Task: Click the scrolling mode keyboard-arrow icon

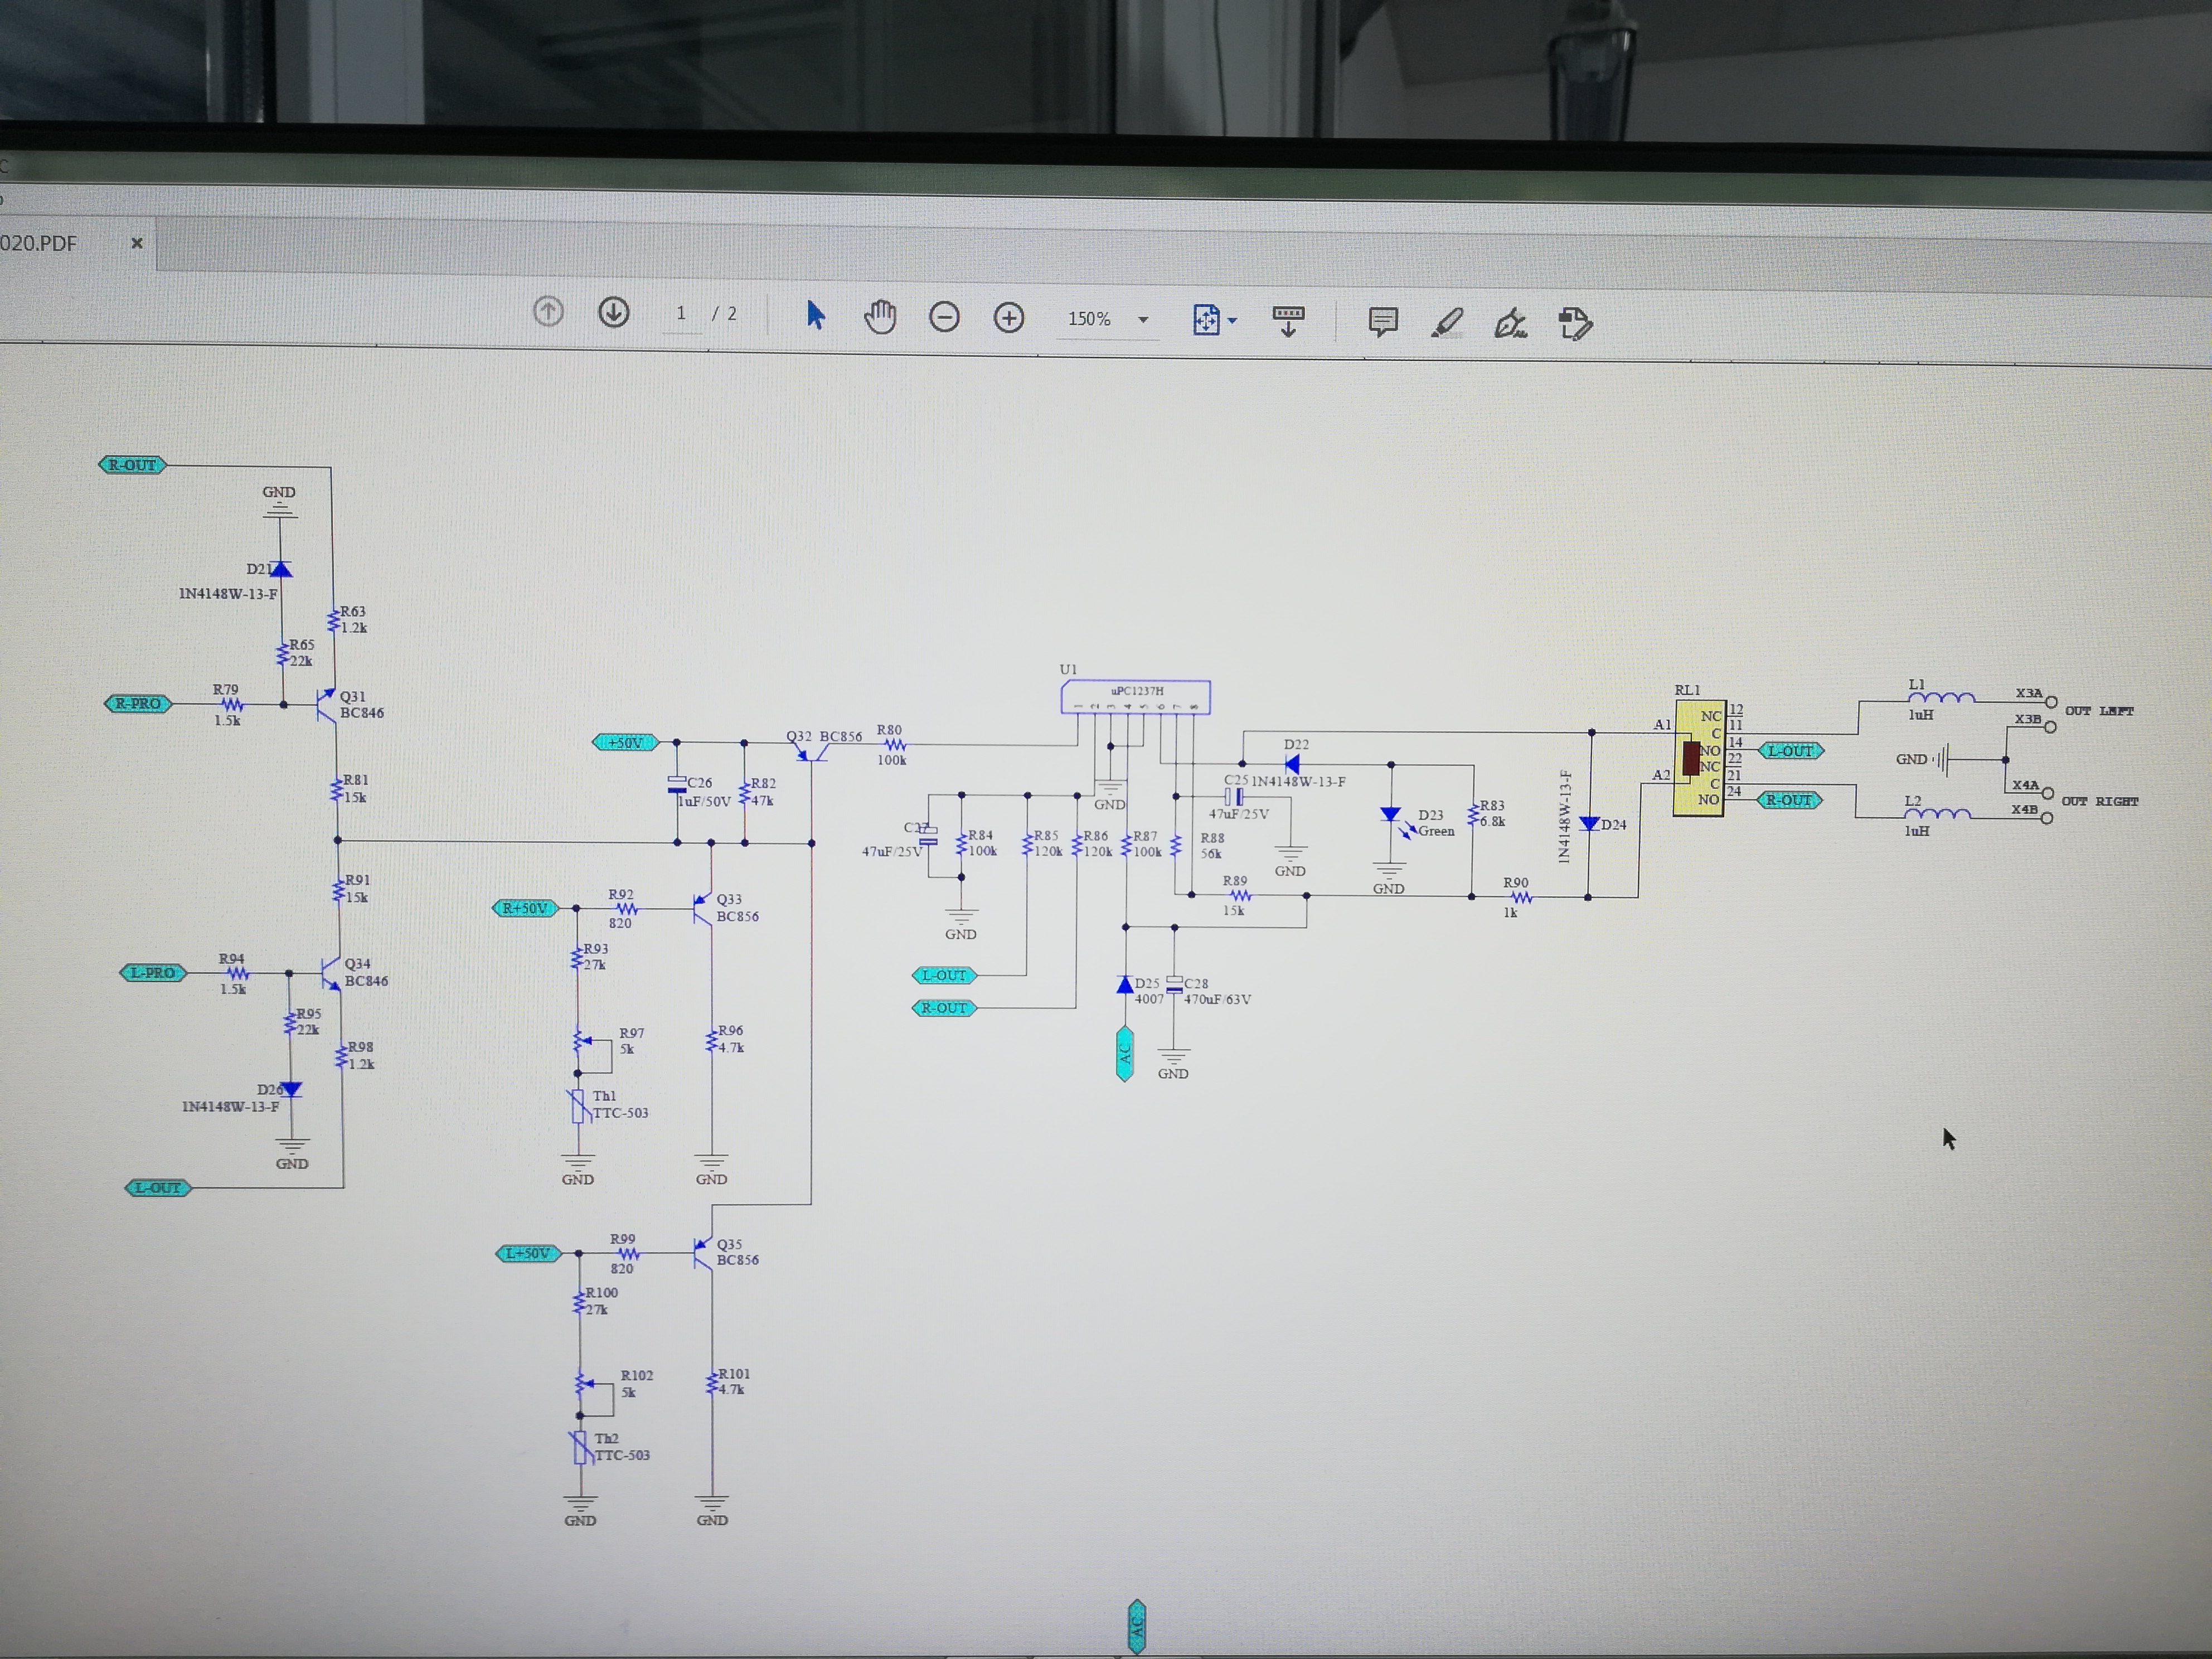Action: [1288, 321]
